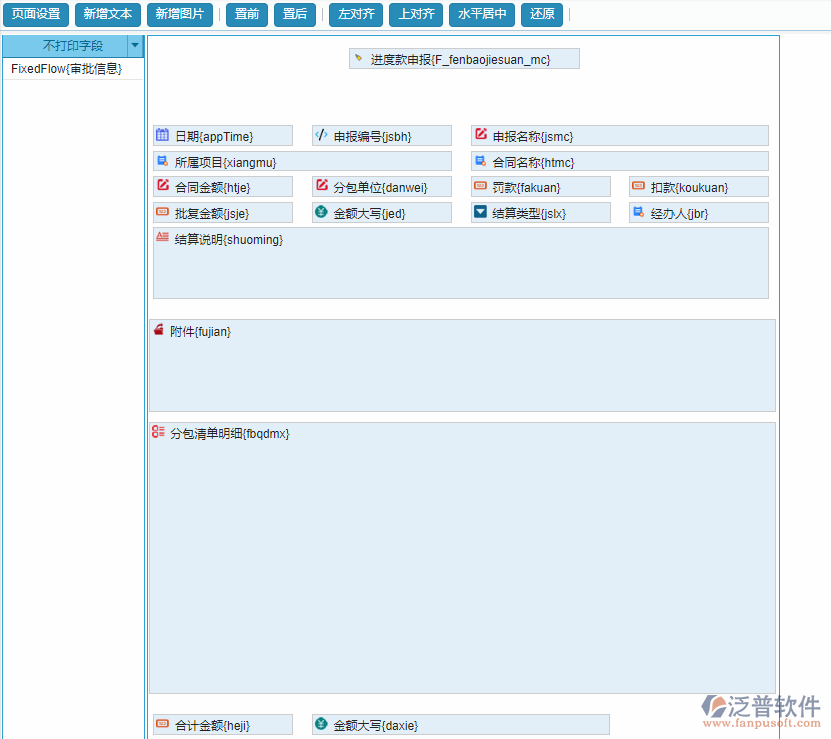Viewport: 831px width, 739px height.
Task: Apply 左对齐 left alignment
Action: 355,14
